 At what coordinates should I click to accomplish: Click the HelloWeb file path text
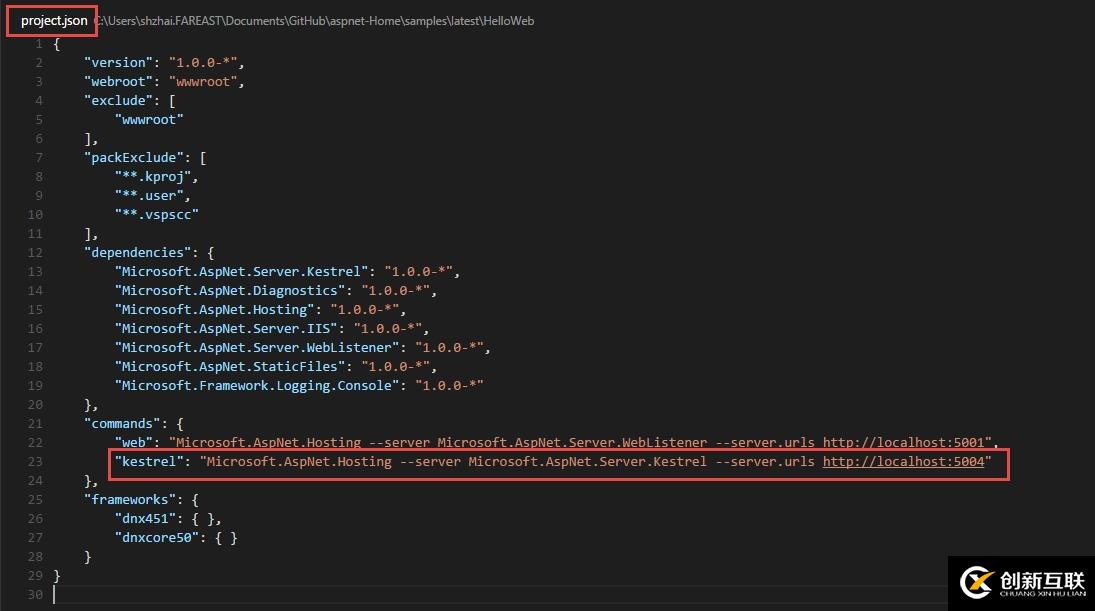pyautogui.click(x=314, y=21)
